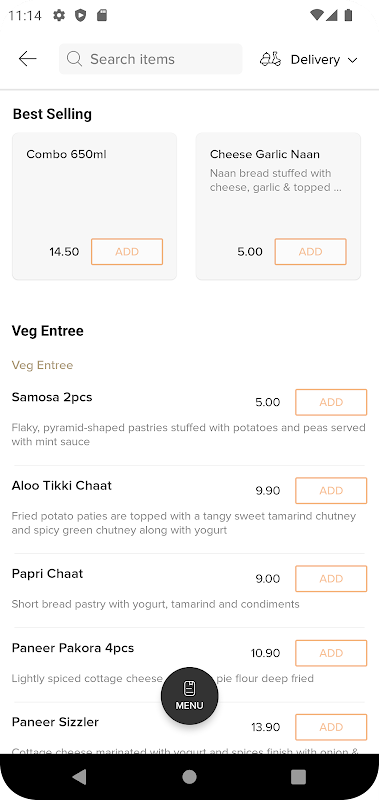
Task: Expand the Delivery dropdown chevron
Action: (x=352, y=60)
